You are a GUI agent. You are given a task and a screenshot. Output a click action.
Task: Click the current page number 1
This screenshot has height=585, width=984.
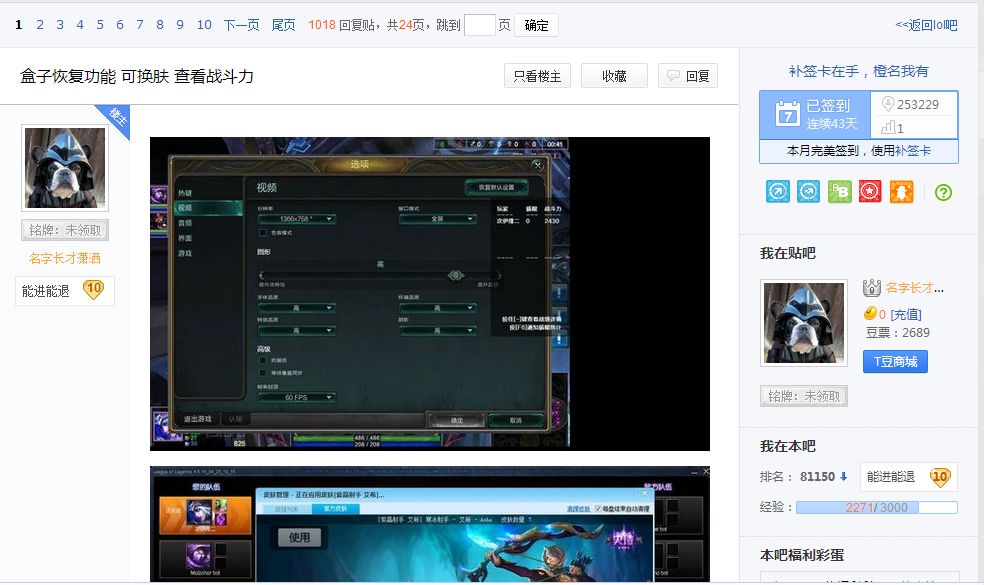[19, 24]
